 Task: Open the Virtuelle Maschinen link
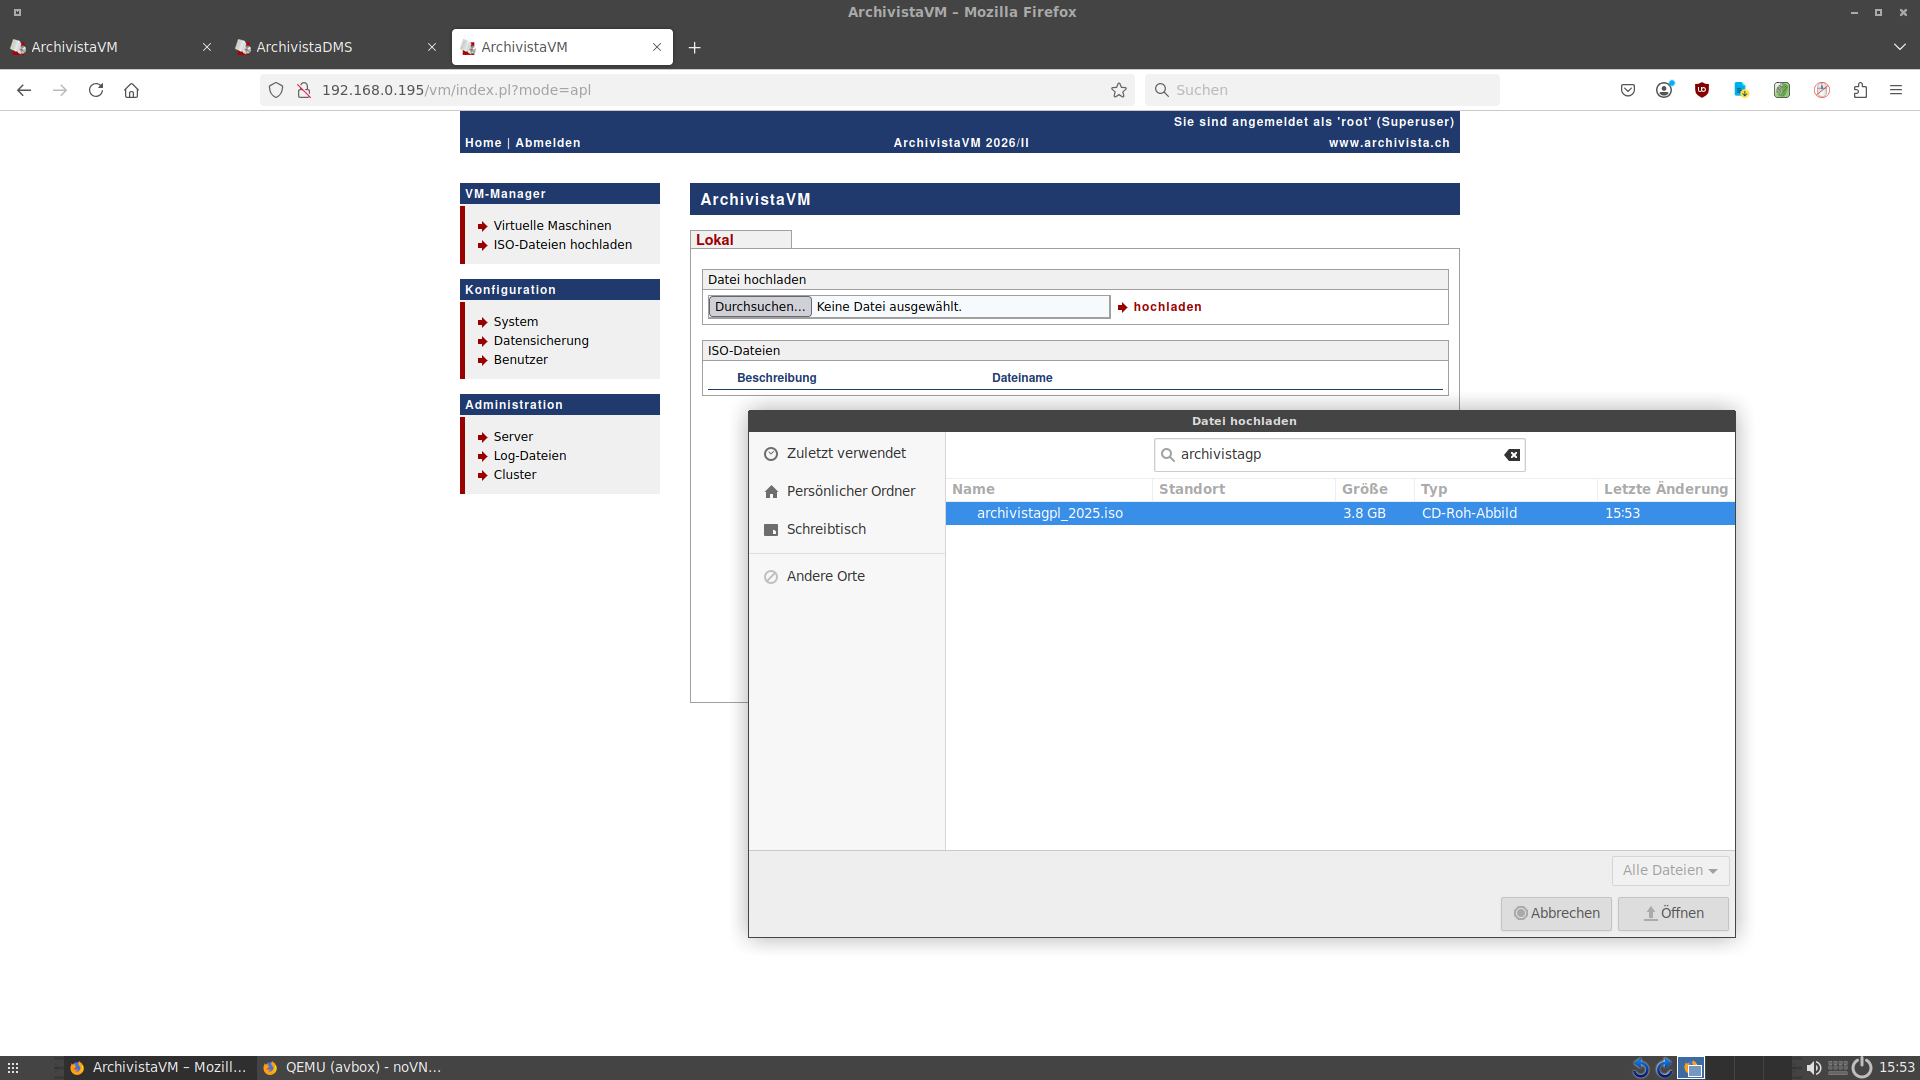click(551, 226)
